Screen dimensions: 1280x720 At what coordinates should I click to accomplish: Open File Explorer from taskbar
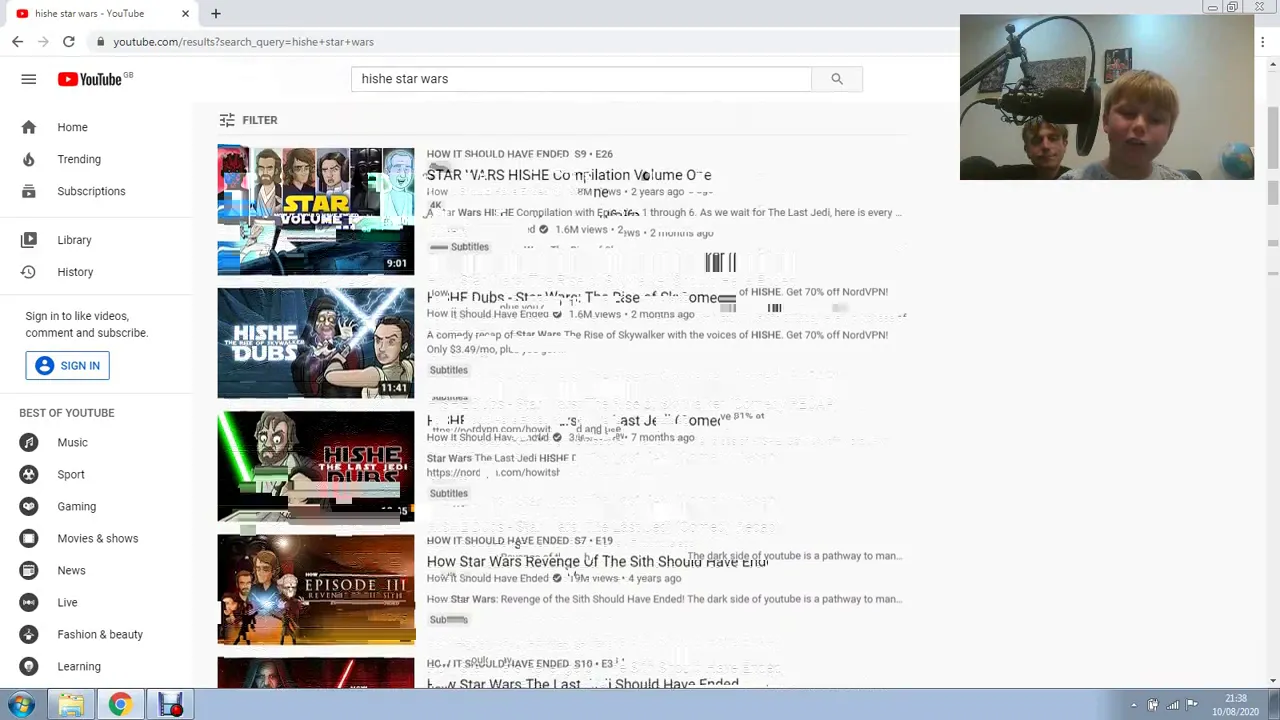pyautogui.click(x=71, y=705)
